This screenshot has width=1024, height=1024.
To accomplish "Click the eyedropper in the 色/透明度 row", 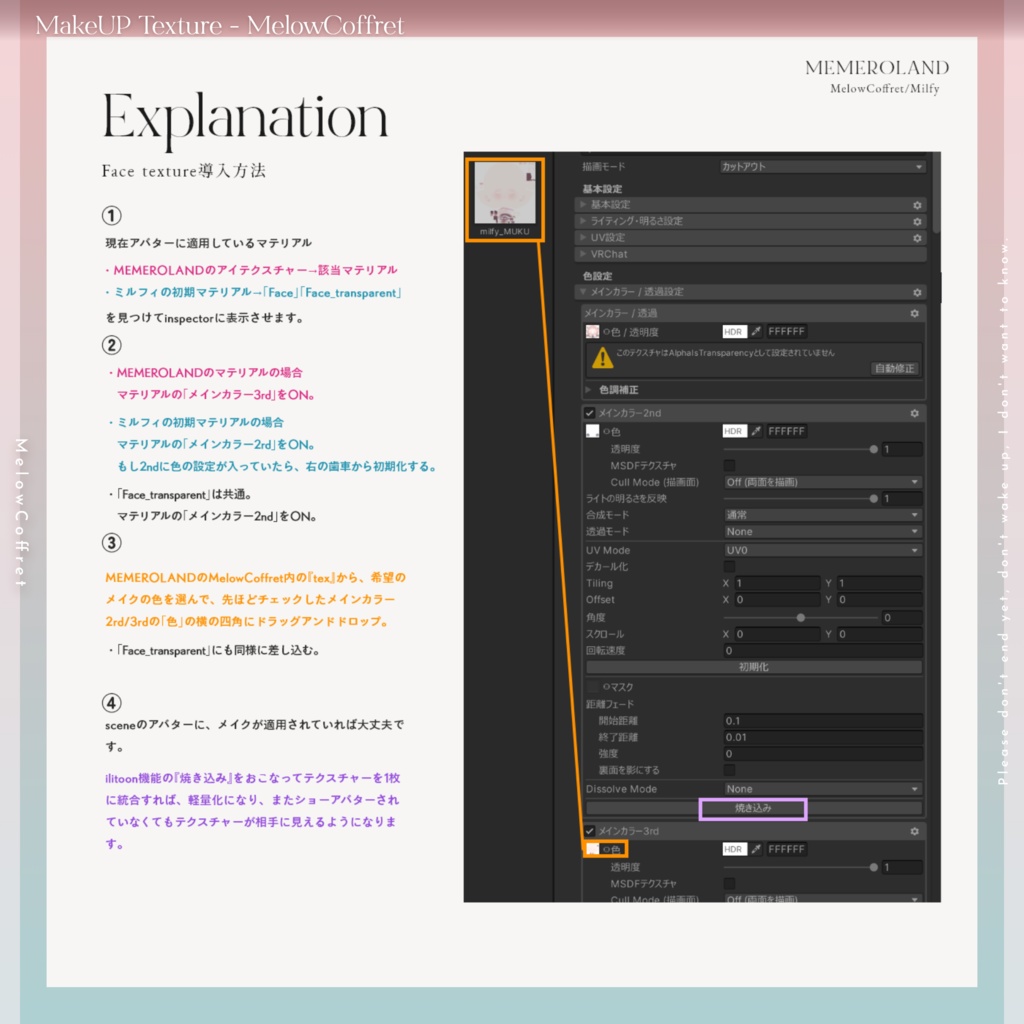I will (x=755, y=331).
